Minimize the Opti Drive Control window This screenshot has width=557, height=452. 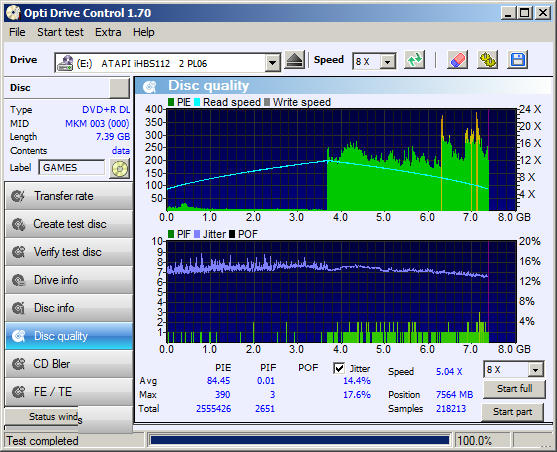coord(508,13)
